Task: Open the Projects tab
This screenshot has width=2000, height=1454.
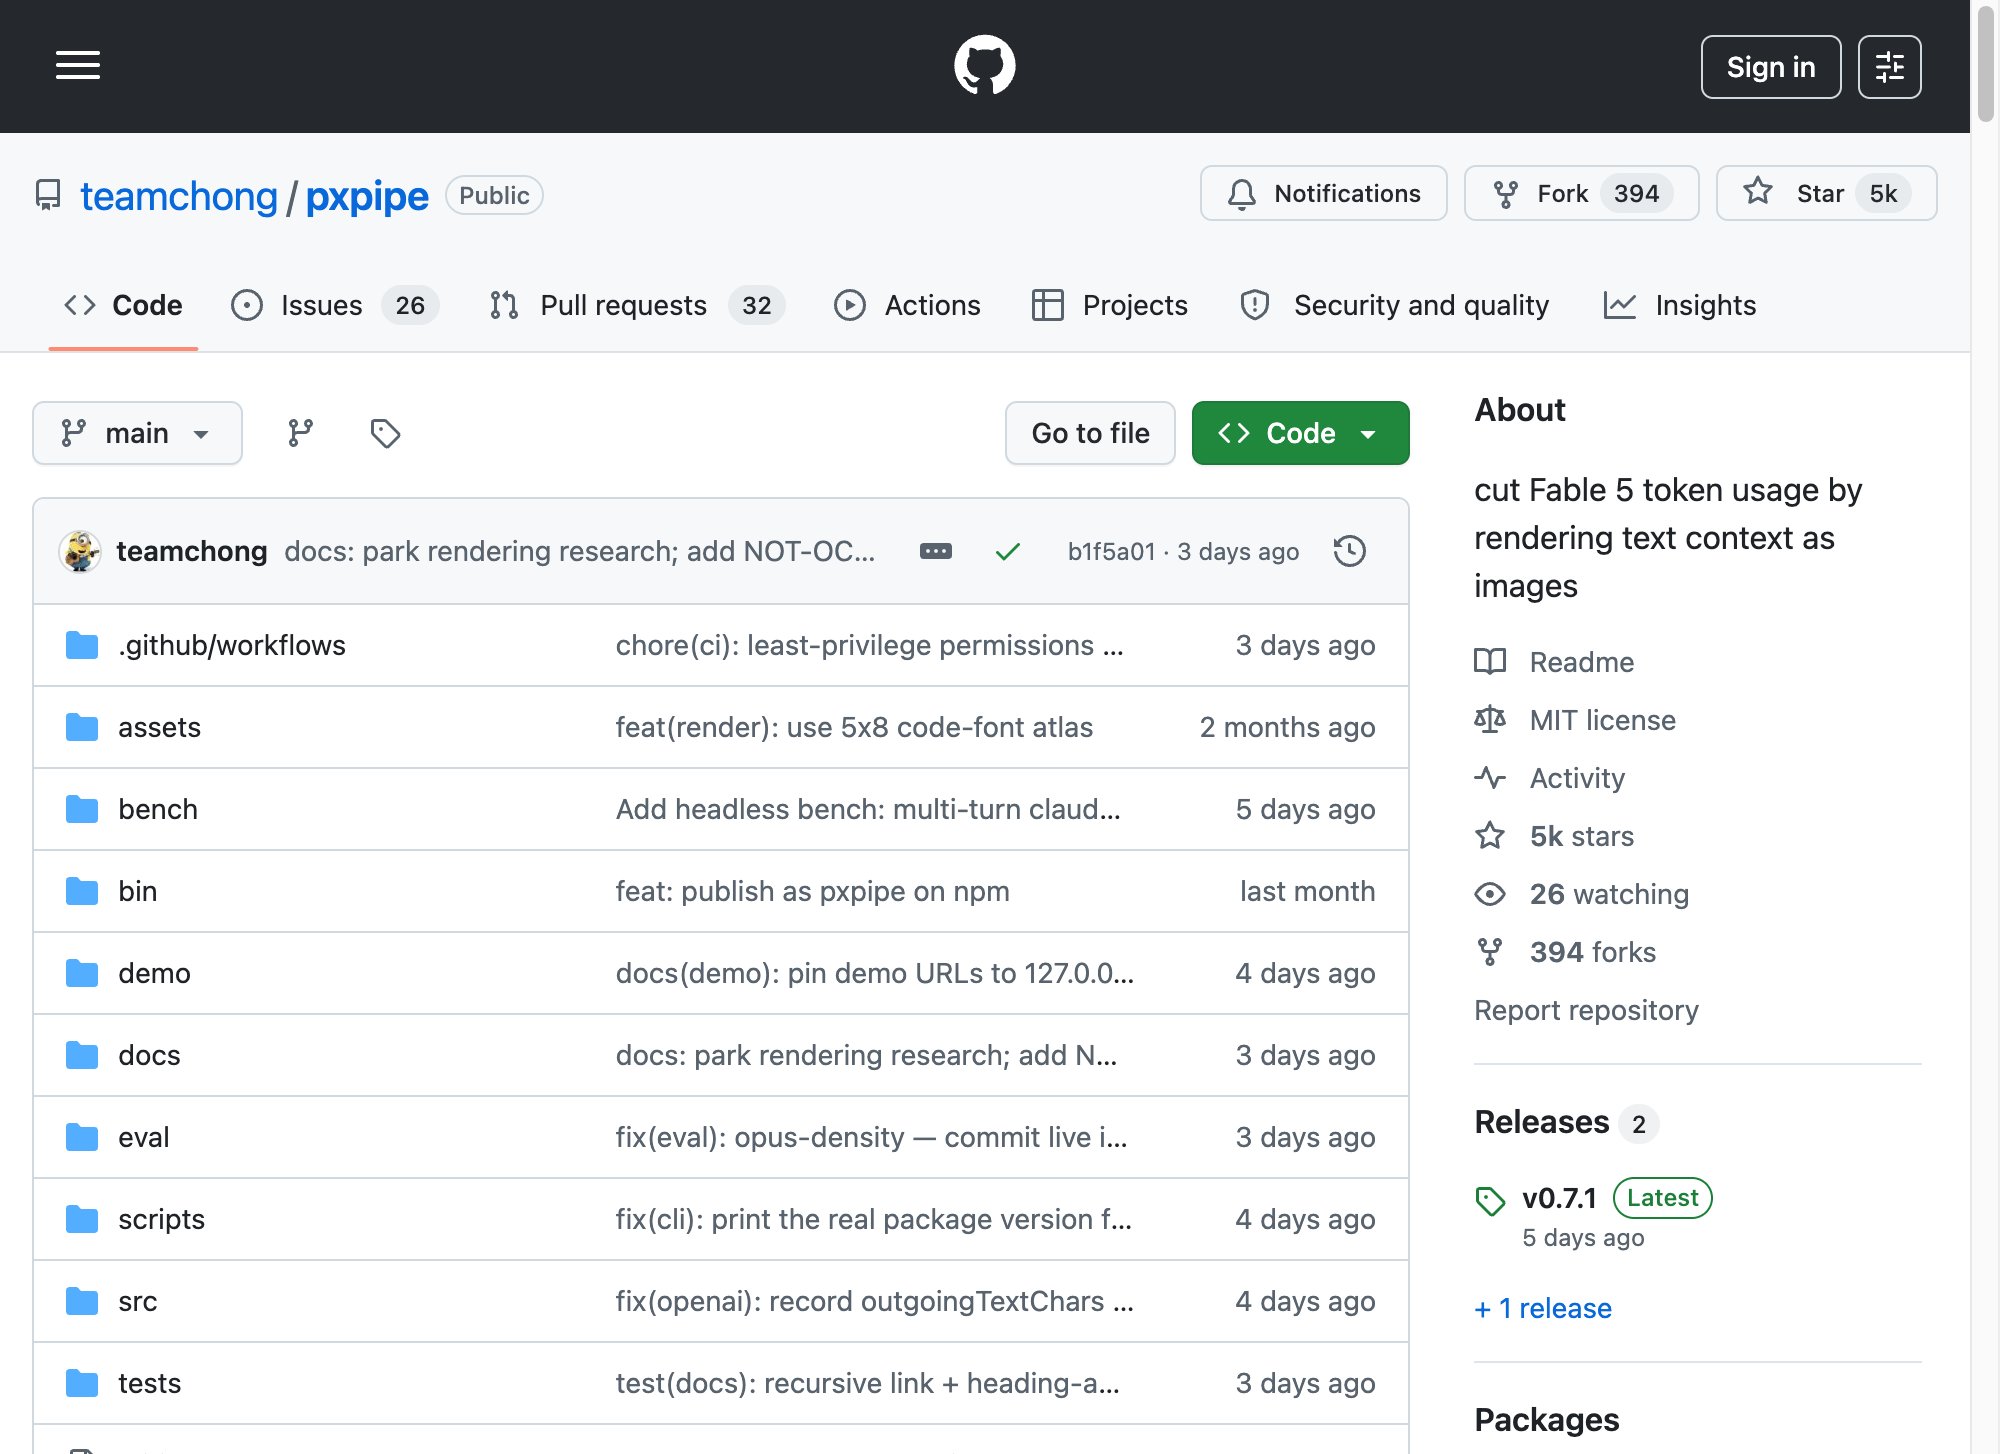Action: click(x=1110, y=305)
